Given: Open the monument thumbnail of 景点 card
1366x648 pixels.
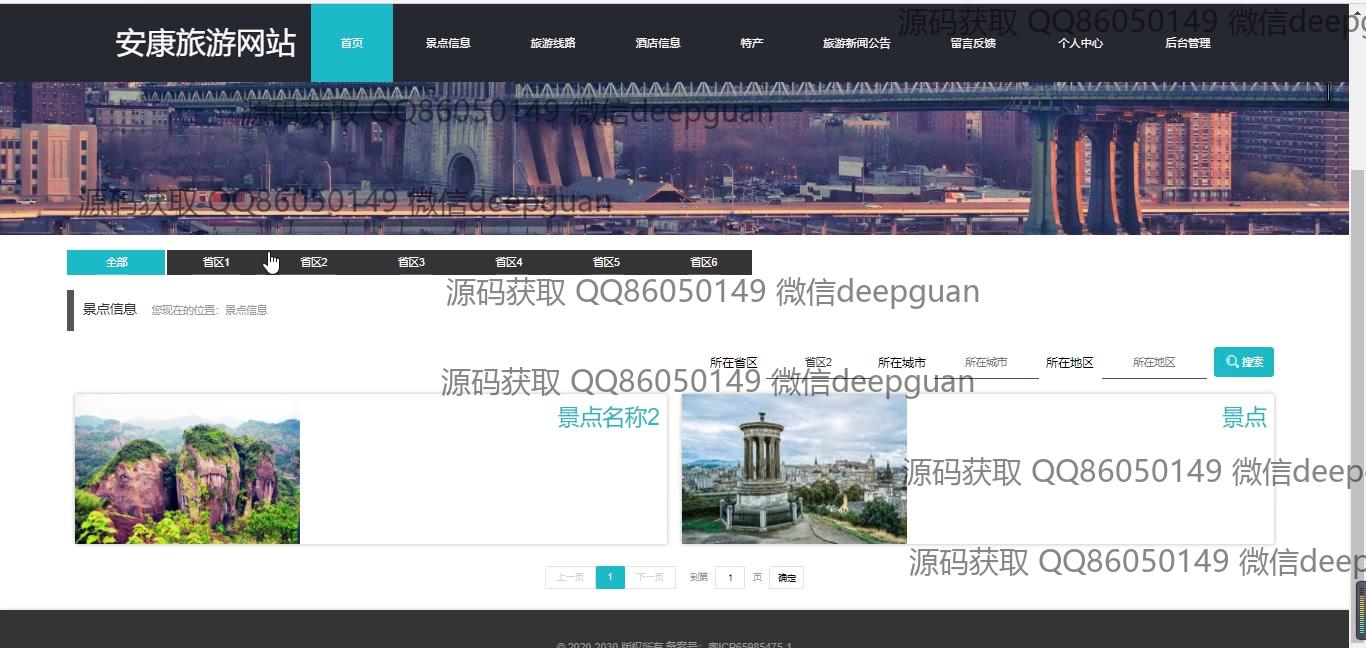Looking at the screenshot, I should pos(794,469).
